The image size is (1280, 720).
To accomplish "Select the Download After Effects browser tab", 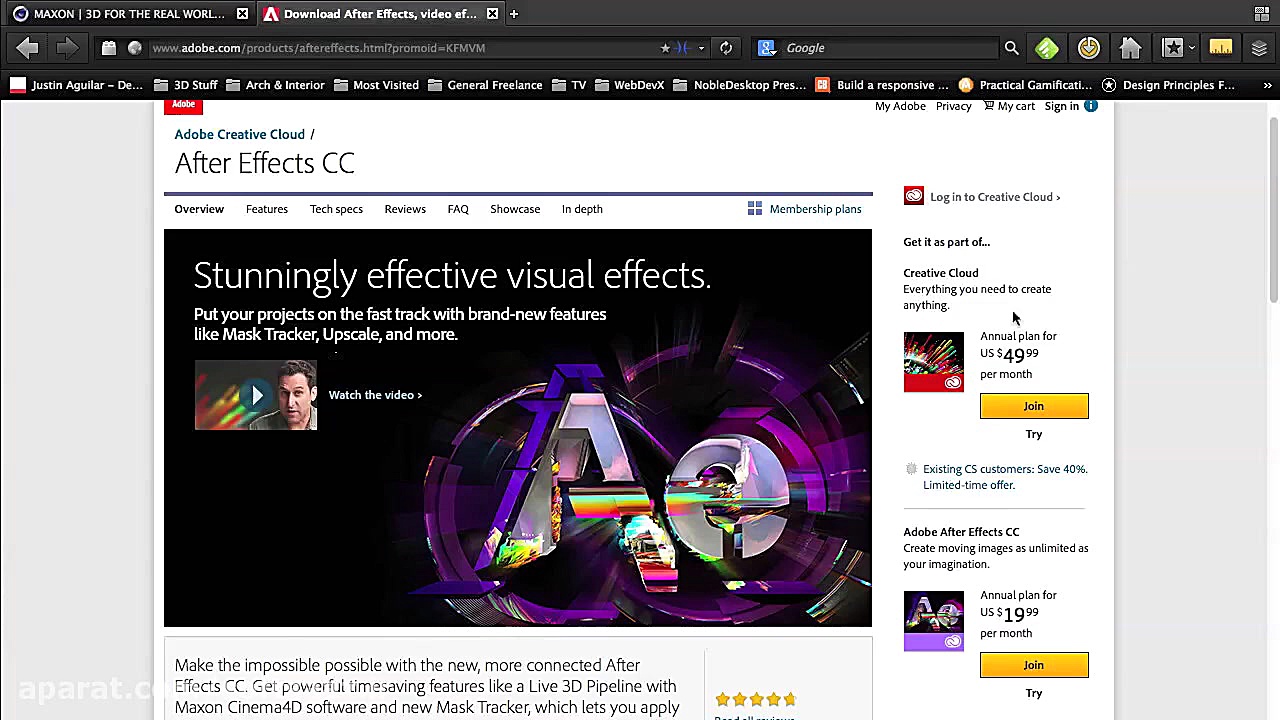I will tap(380, 14).
